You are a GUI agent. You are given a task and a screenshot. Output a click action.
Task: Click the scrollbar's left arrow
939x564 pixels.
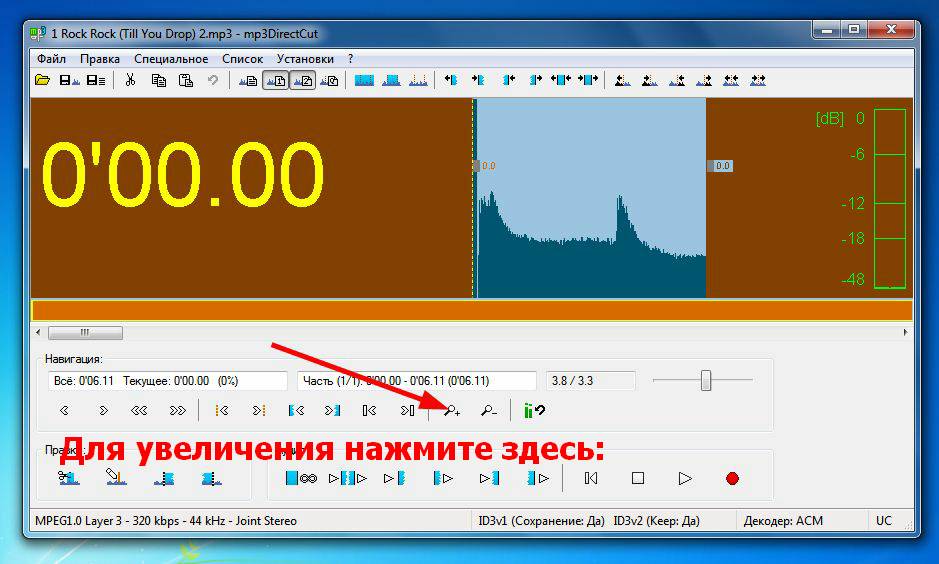[x=38, y=332]
